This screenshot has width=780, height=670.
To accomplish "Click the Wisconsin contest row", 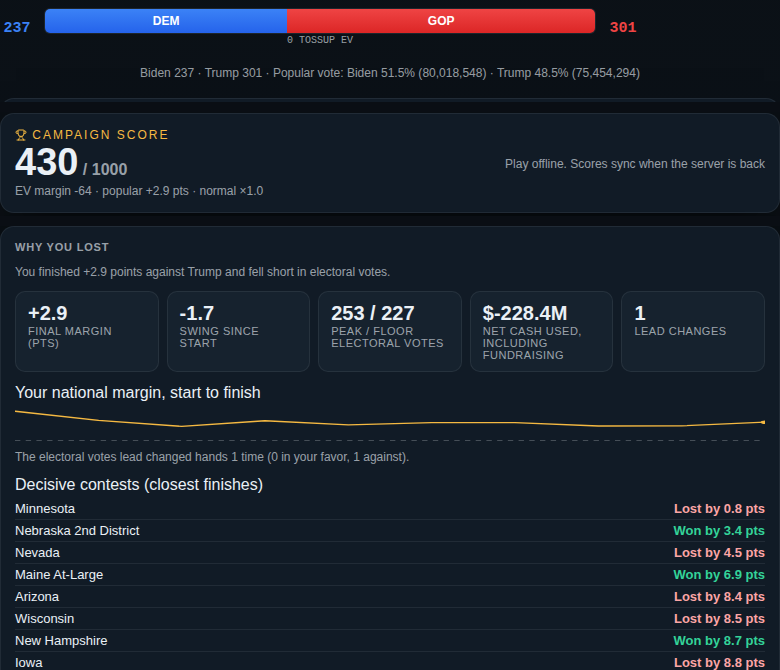I will pos(390,618).
